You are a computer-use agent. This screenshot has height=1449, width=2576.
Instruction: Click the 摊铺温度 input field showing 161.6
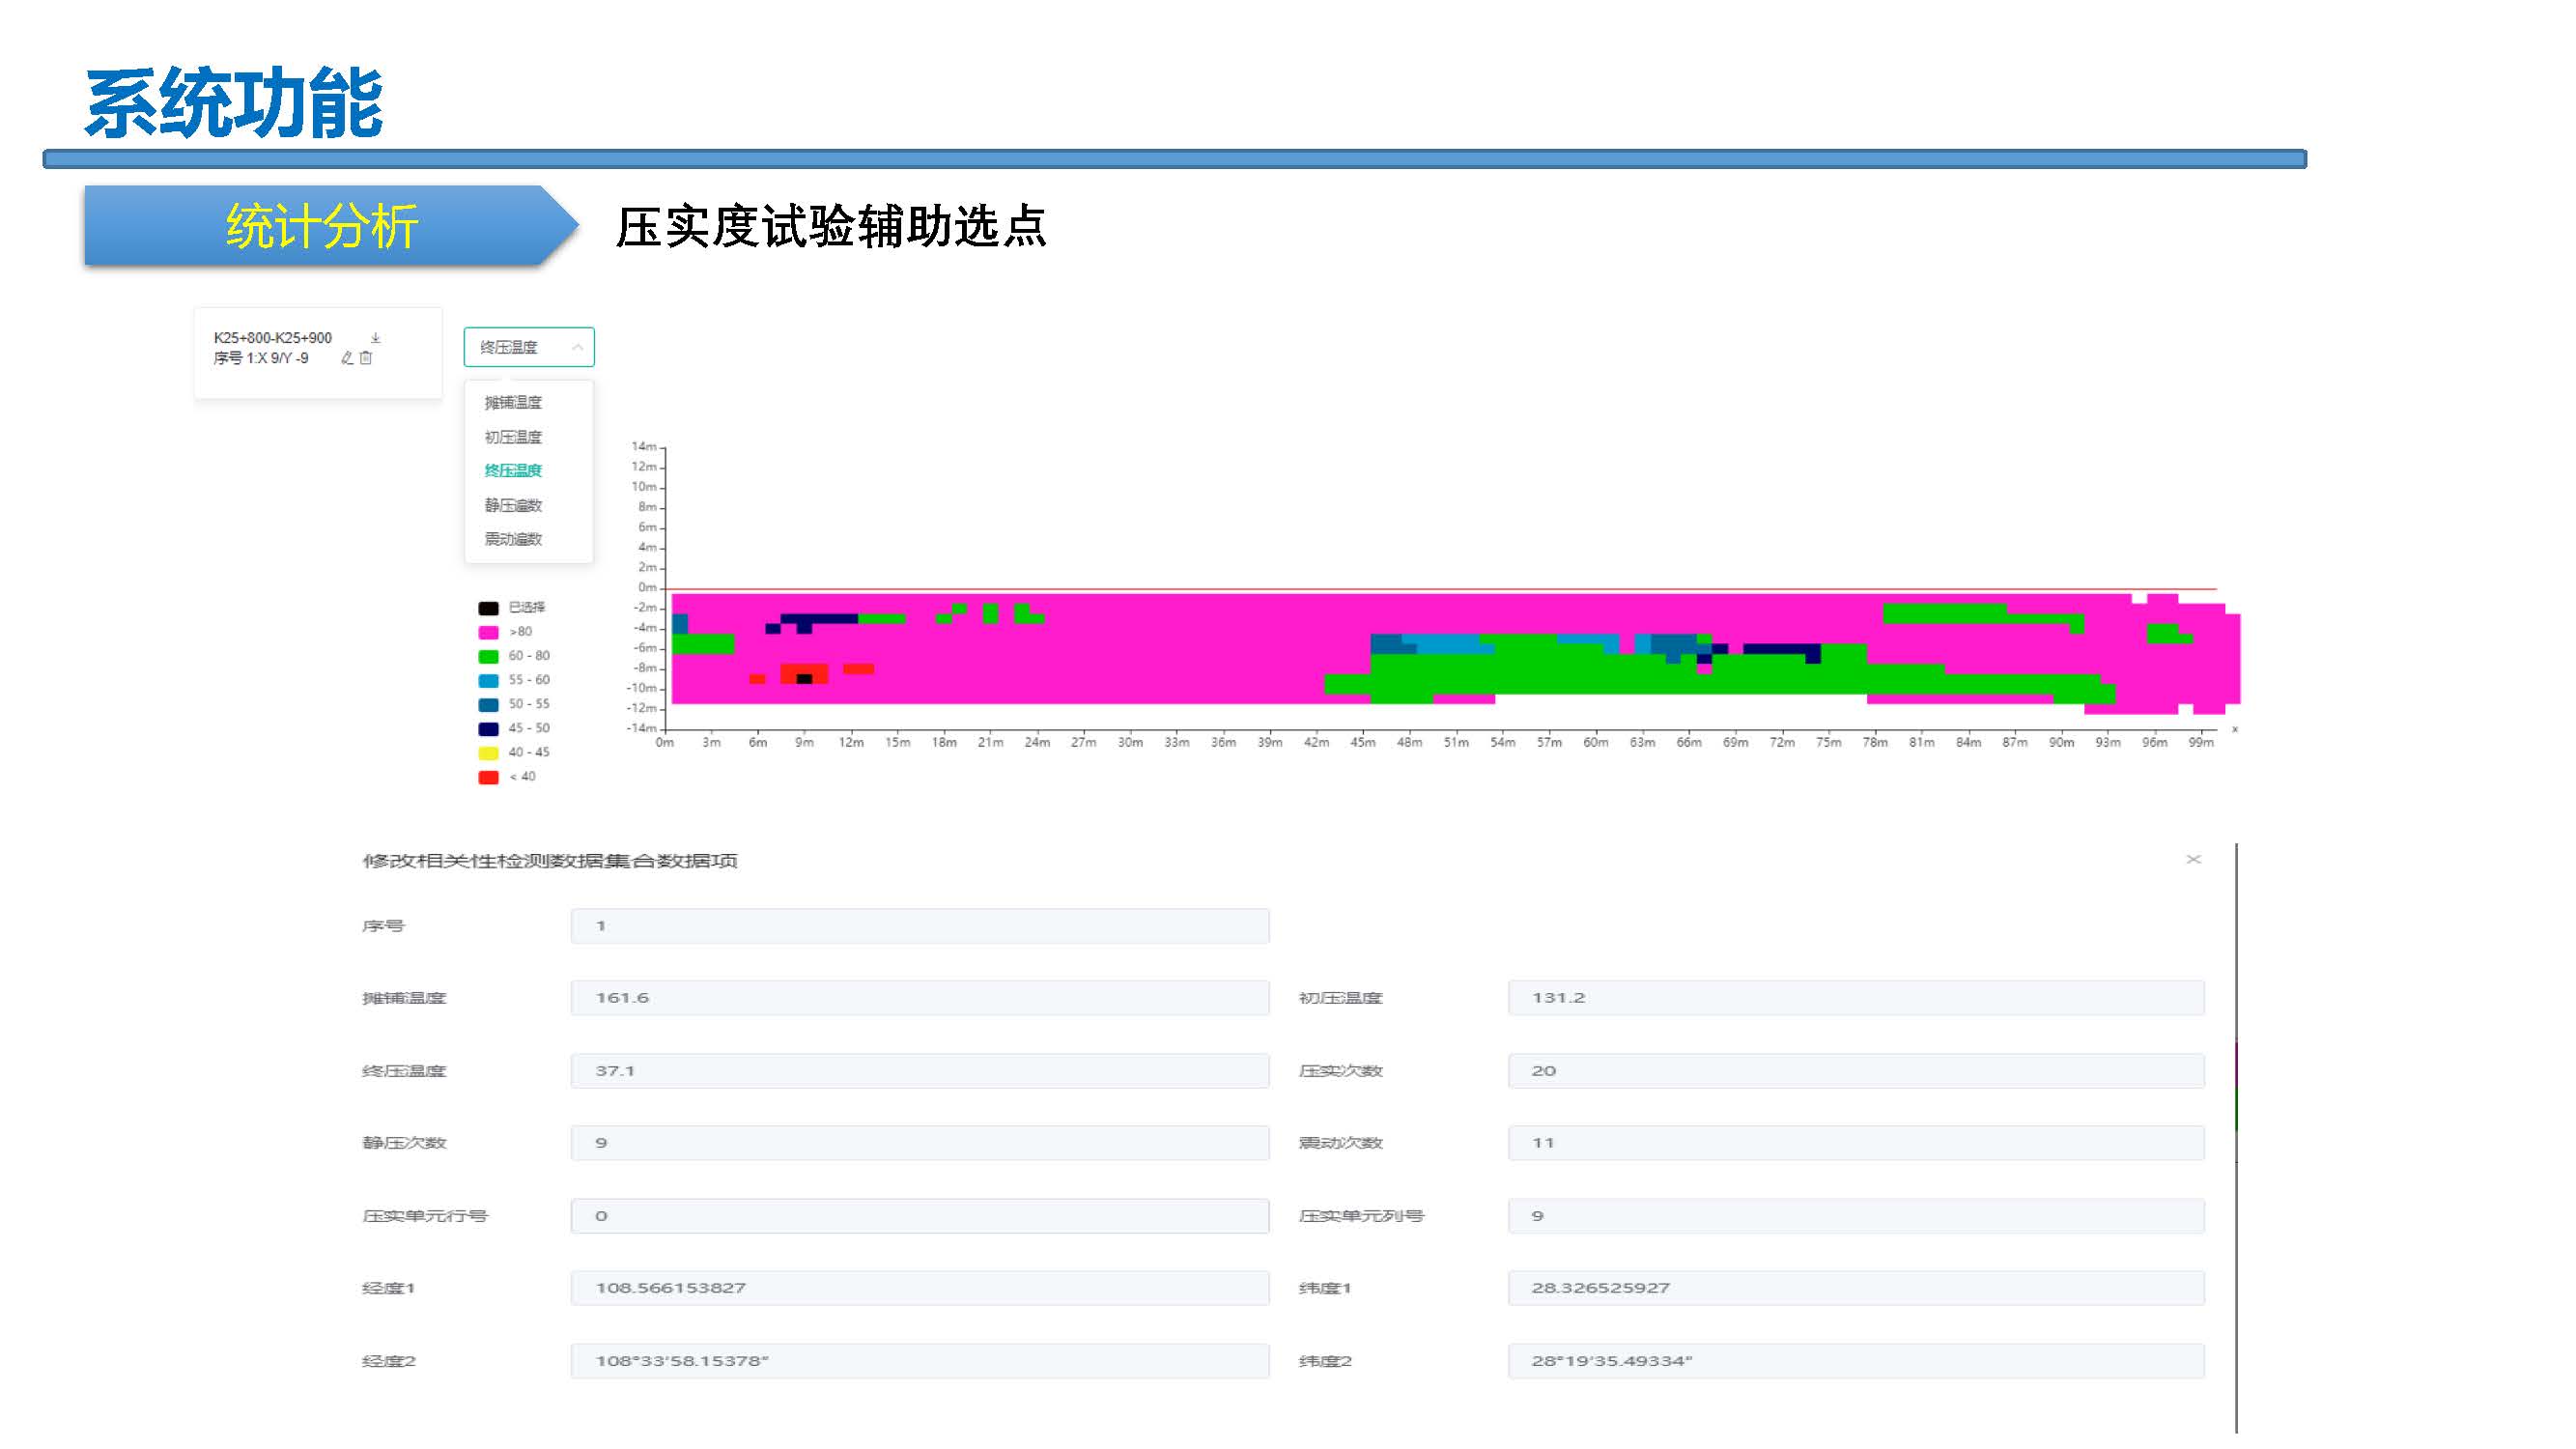pyautogui.click(x=919, y=998)
